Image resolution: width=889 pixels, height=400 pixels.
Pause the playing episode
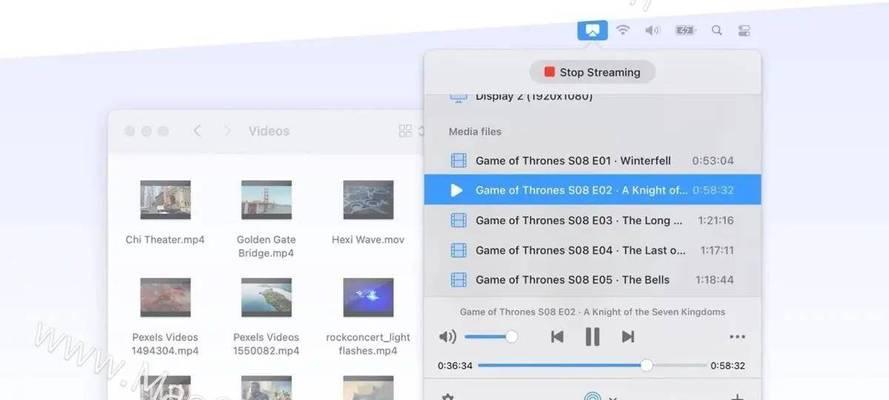coord(592,337)
